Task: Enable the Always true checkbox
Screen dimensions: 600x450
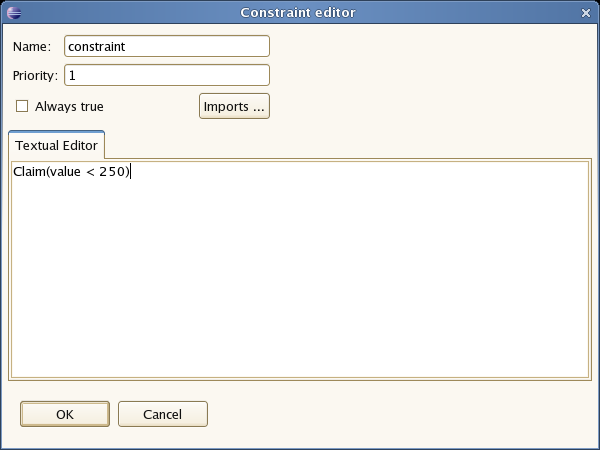Action: [x=22, y=106]
